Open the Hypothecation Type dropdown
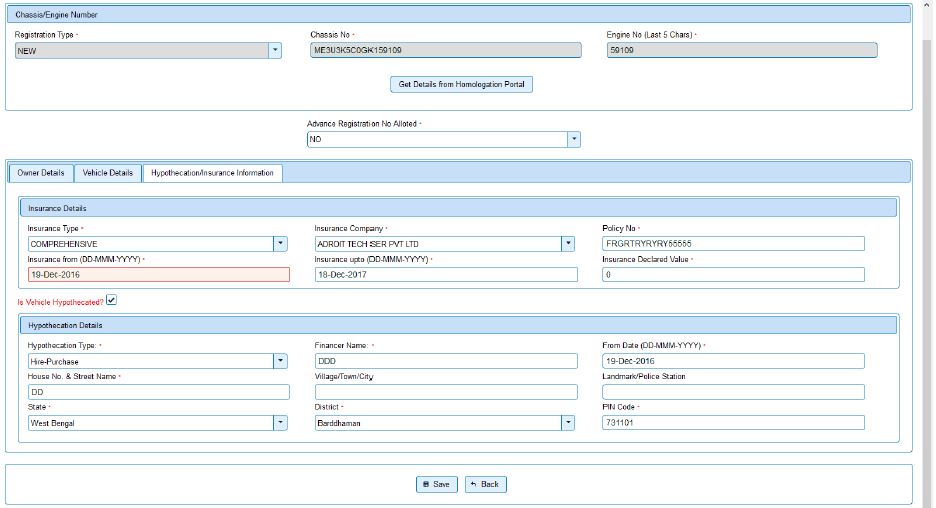 (x=158, y=361)
